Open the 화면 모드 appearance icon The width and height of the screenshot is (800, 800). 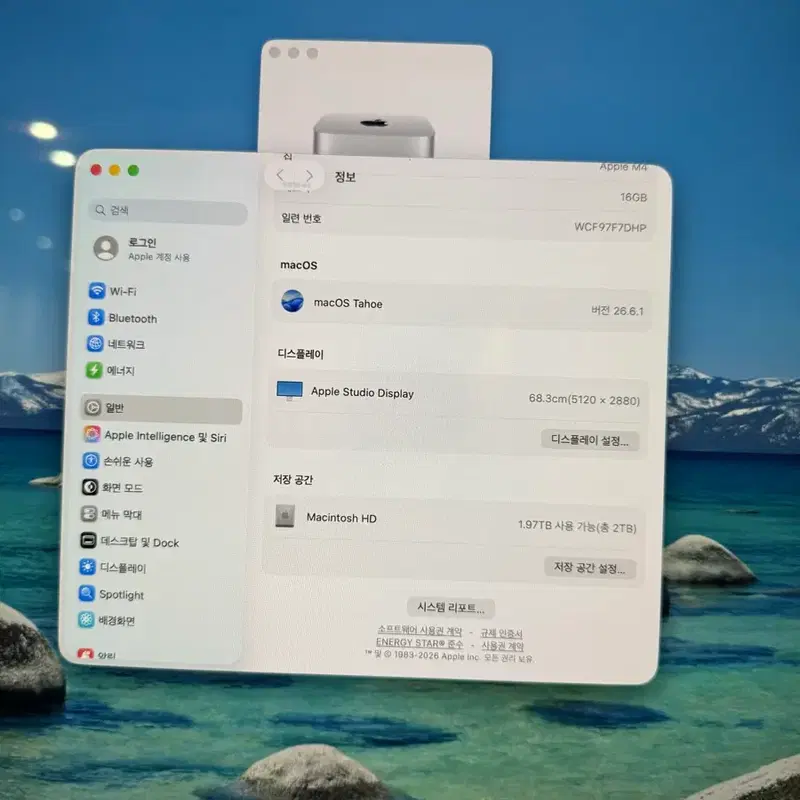[x=90, y=487]
